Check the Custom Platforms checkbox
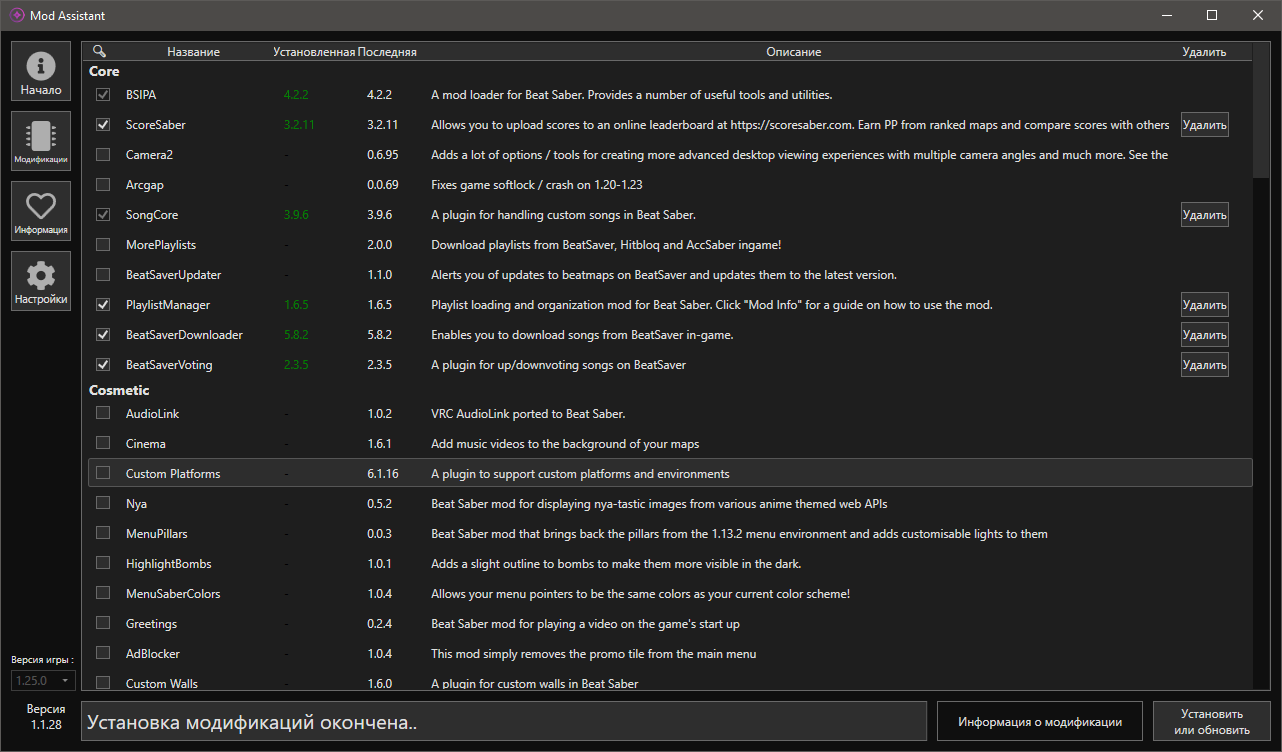Viewport: 1282px width, 752px height. point(103,473)
